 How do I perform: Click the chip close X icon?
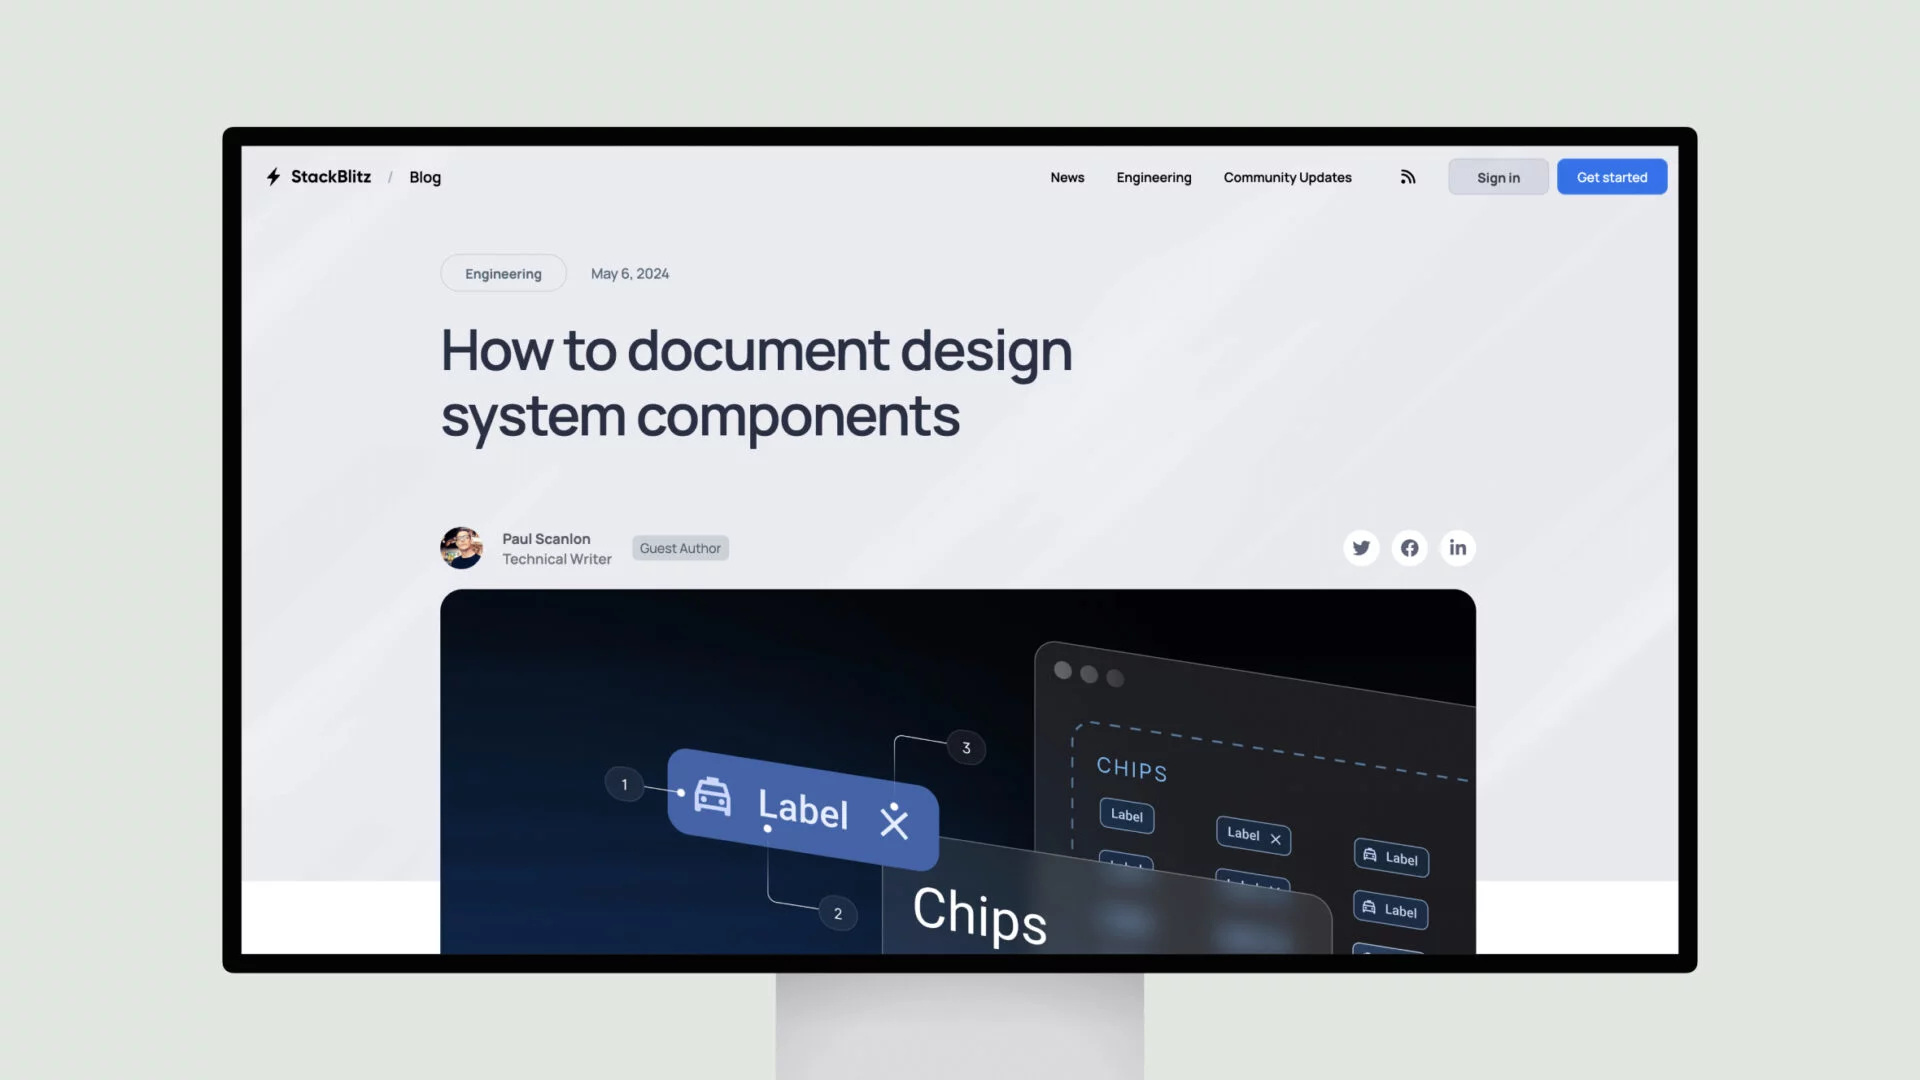894,822
